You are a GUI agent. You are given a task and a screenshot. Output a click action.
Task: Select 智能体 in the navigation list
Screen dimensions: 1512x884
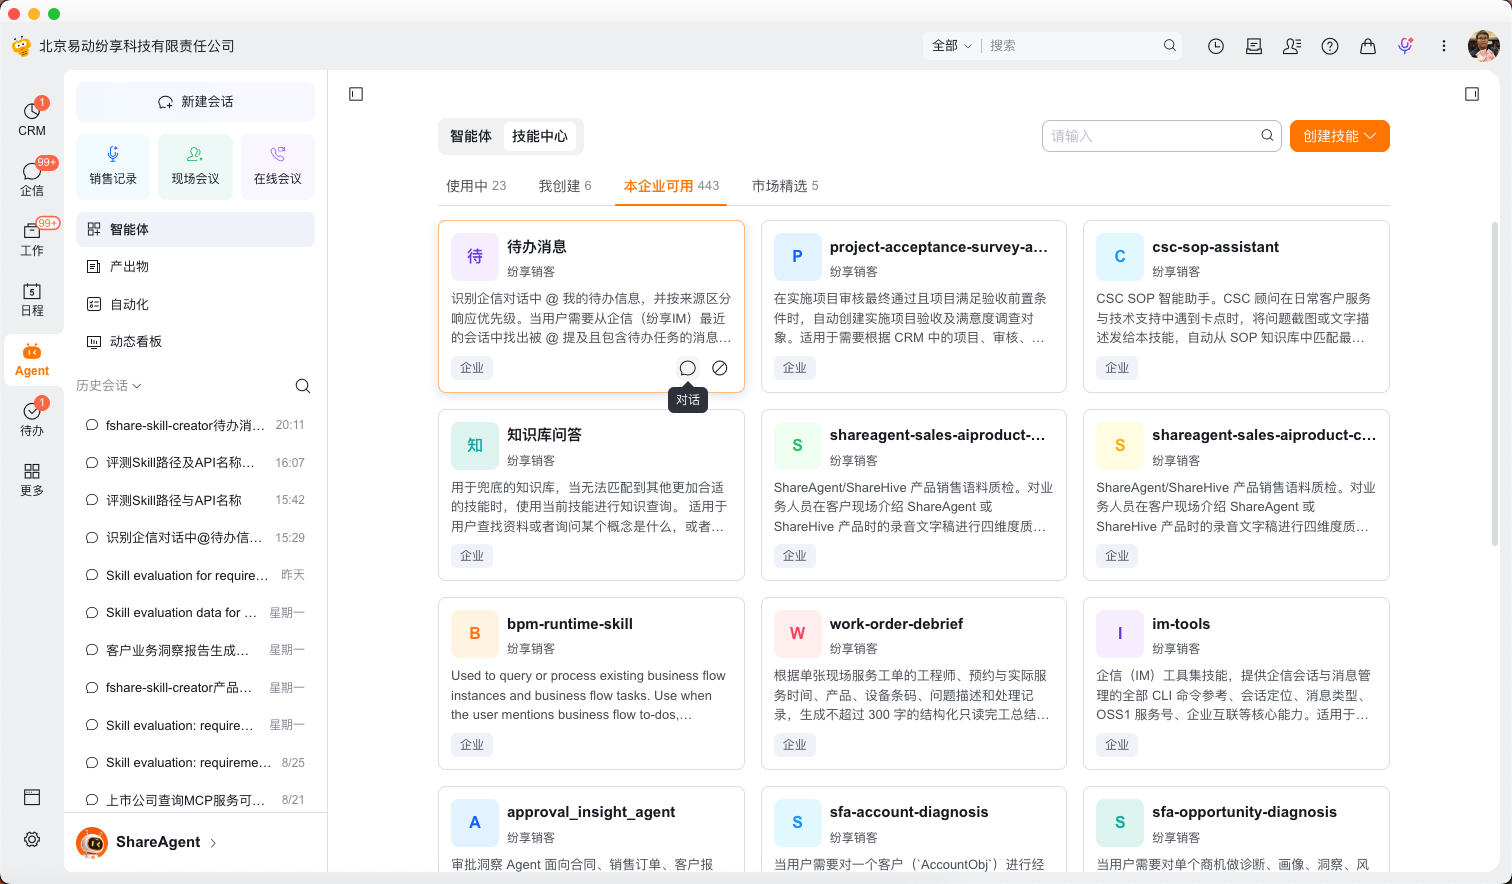coord(195,229)
